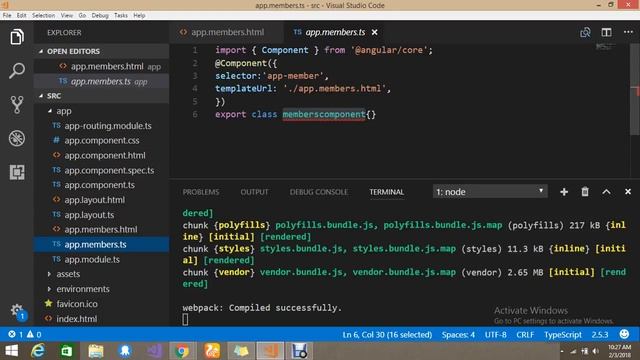Open app.component.css file

point(101,140)
